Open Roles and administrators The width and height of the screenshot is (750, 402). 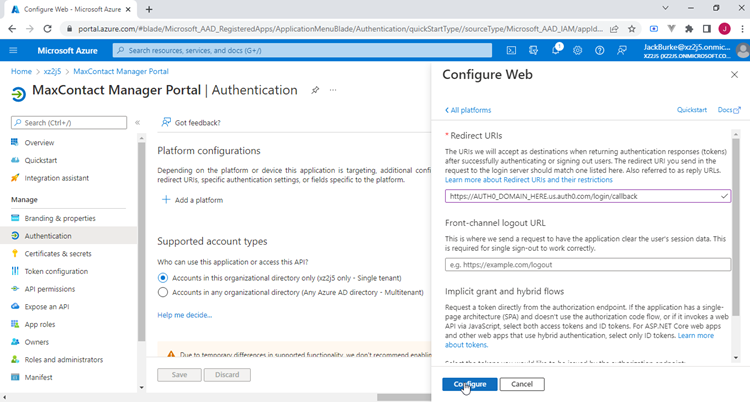pos(64,360)
